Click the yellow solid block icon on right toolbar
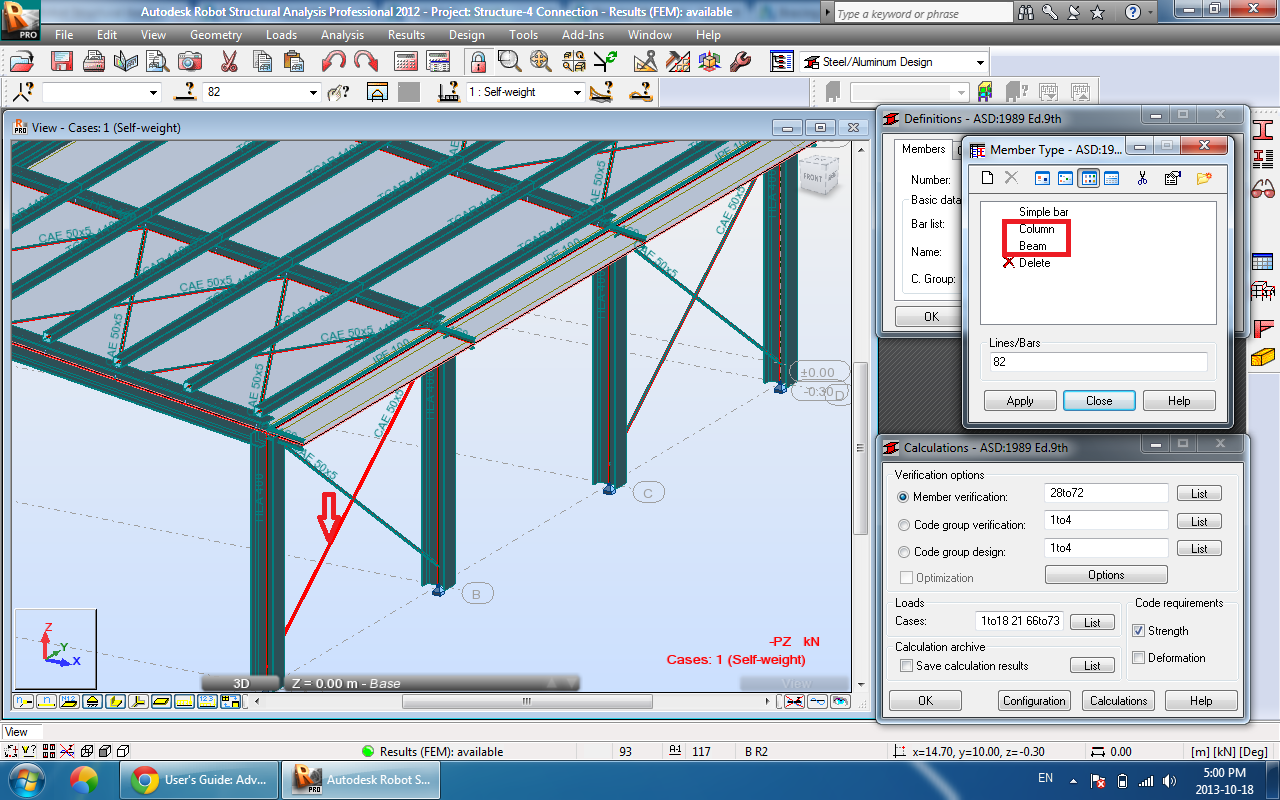1280x800 pixels. (1263, 356)
